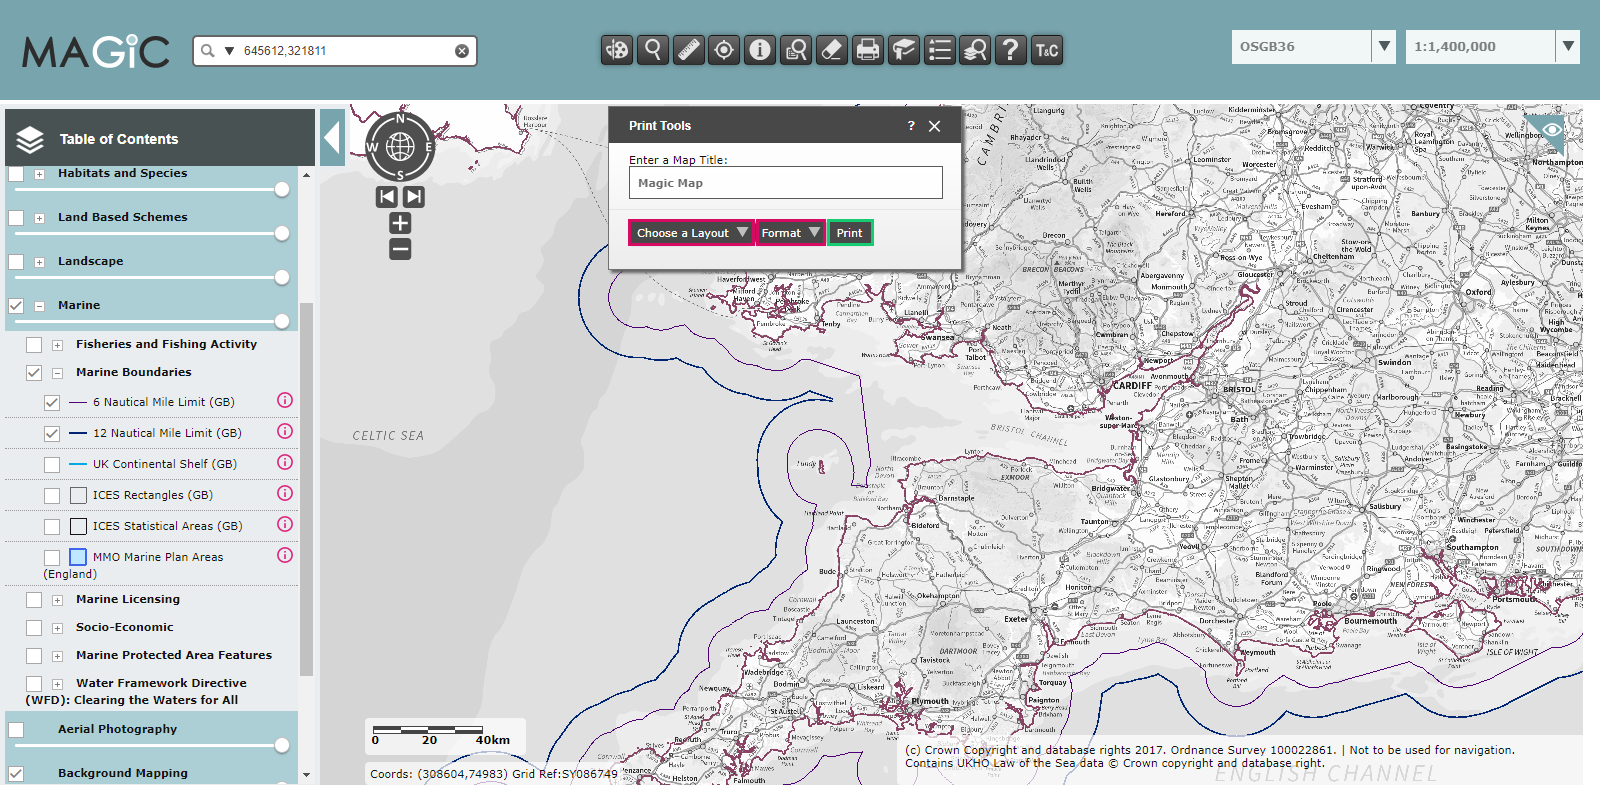1600x785 pixels.
Task: Enable ICES Rectangles (GB) layer
Action: [52, 496]
